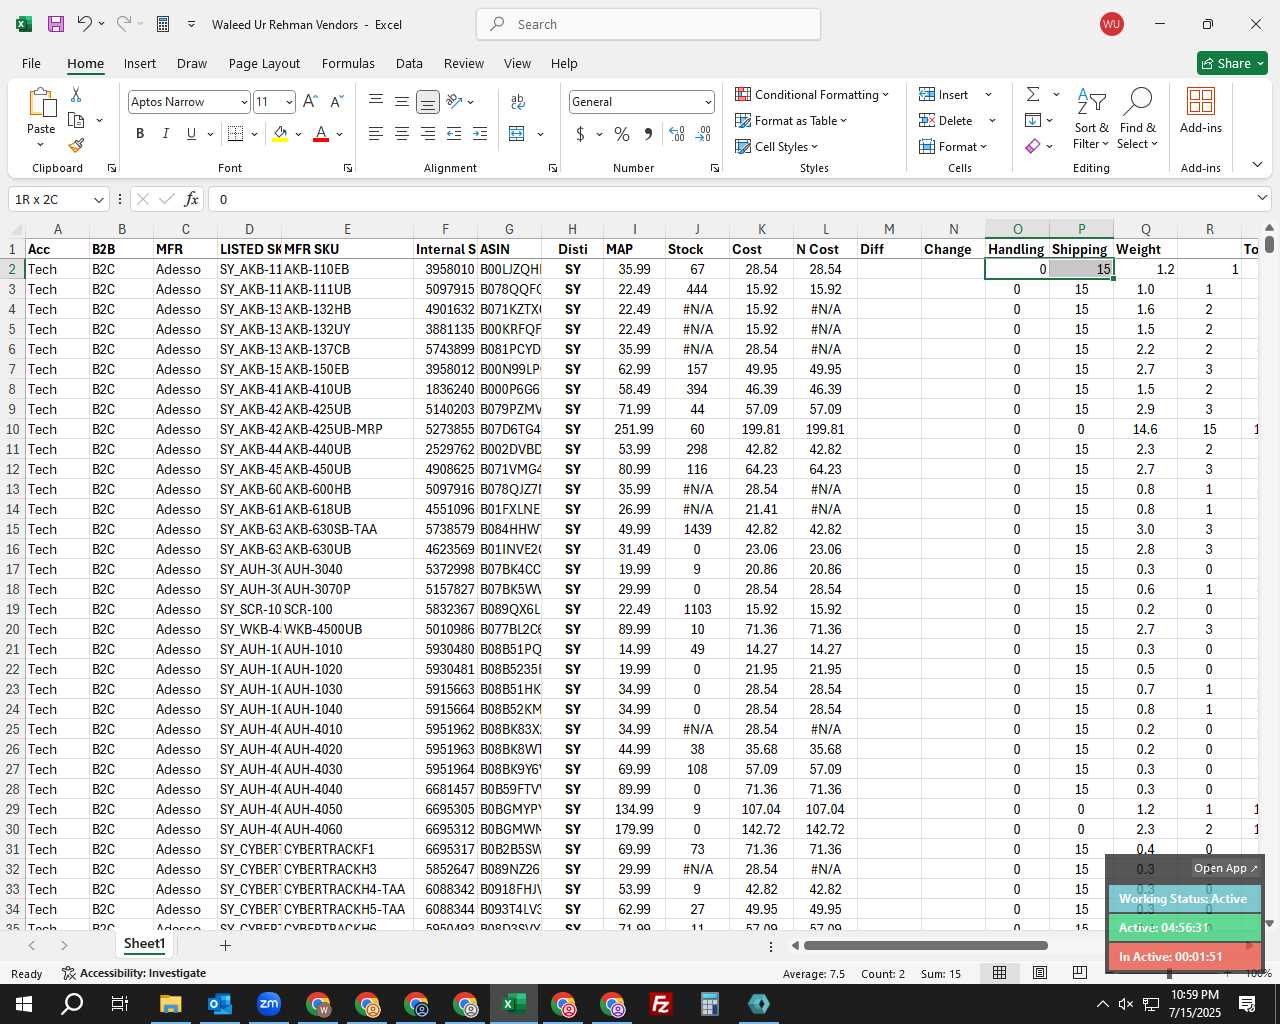
Task: Copy the selected cells
Action: point(76,120)
